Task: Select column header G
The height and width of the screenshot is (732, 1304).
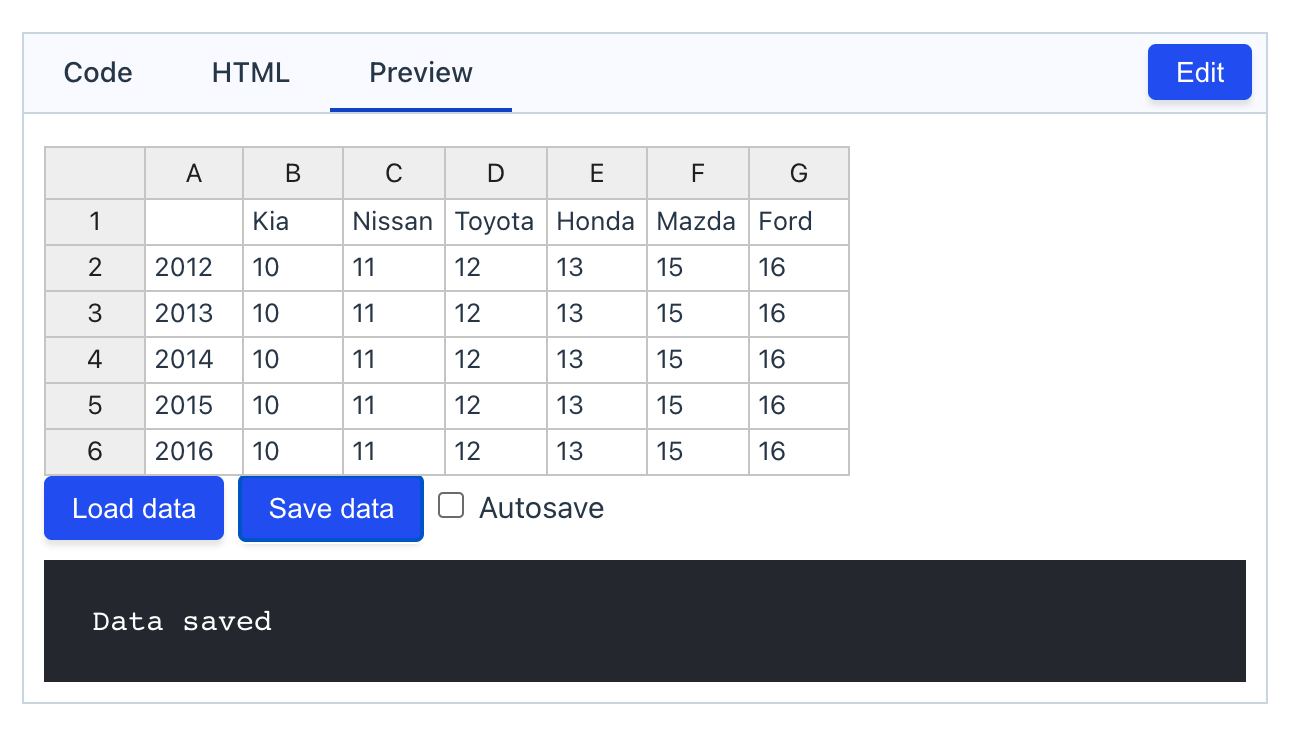Action: click(x=798, y=173)
